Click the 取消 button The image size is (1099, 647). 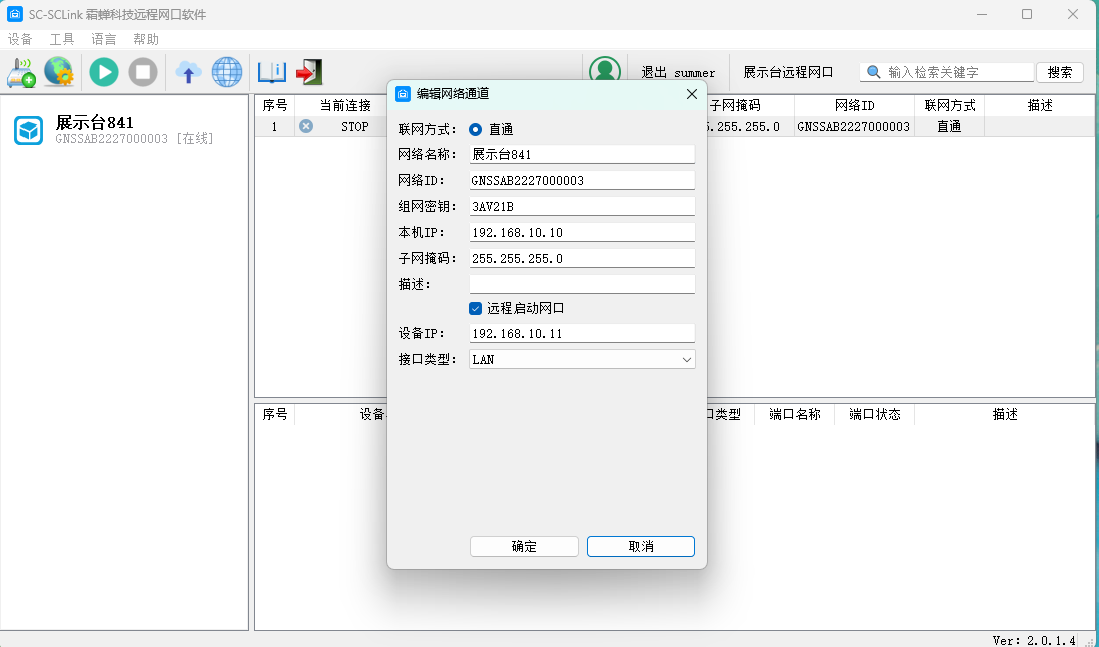641,547
